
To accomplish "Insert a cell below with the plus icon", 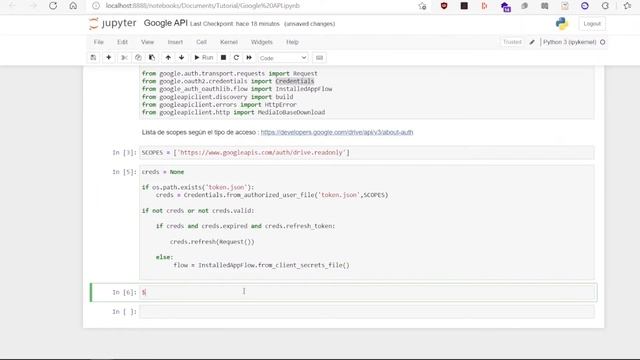I will tap(109, 58).
